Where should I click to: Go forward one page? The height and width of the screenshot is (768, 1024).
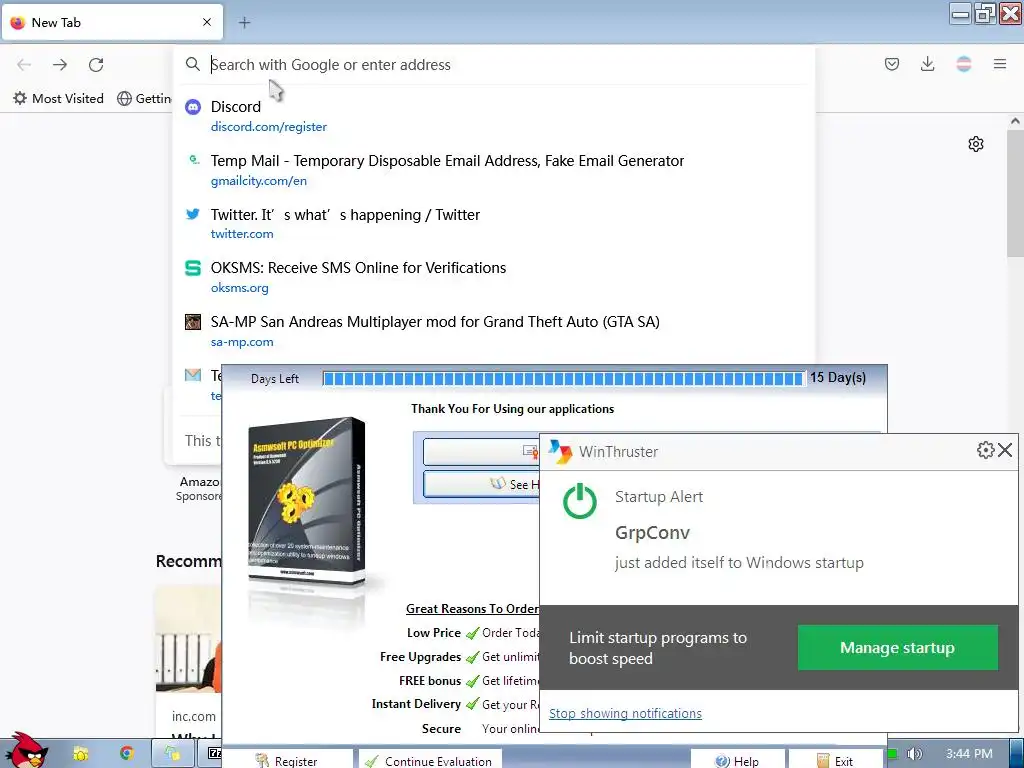tap(59, 64)
